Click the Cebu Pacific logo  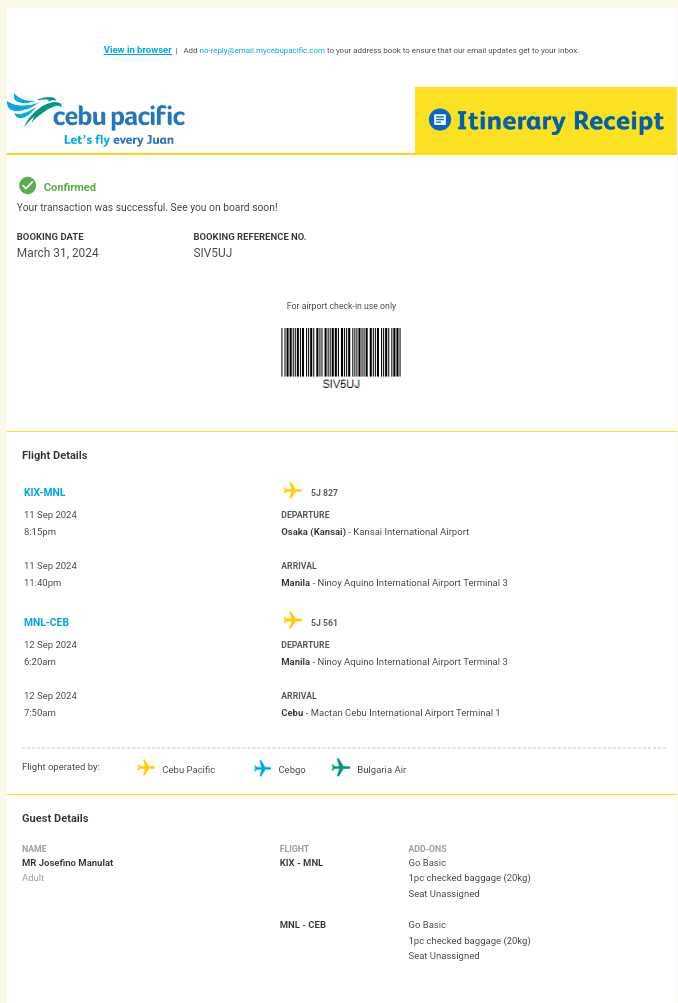[96, 120]
